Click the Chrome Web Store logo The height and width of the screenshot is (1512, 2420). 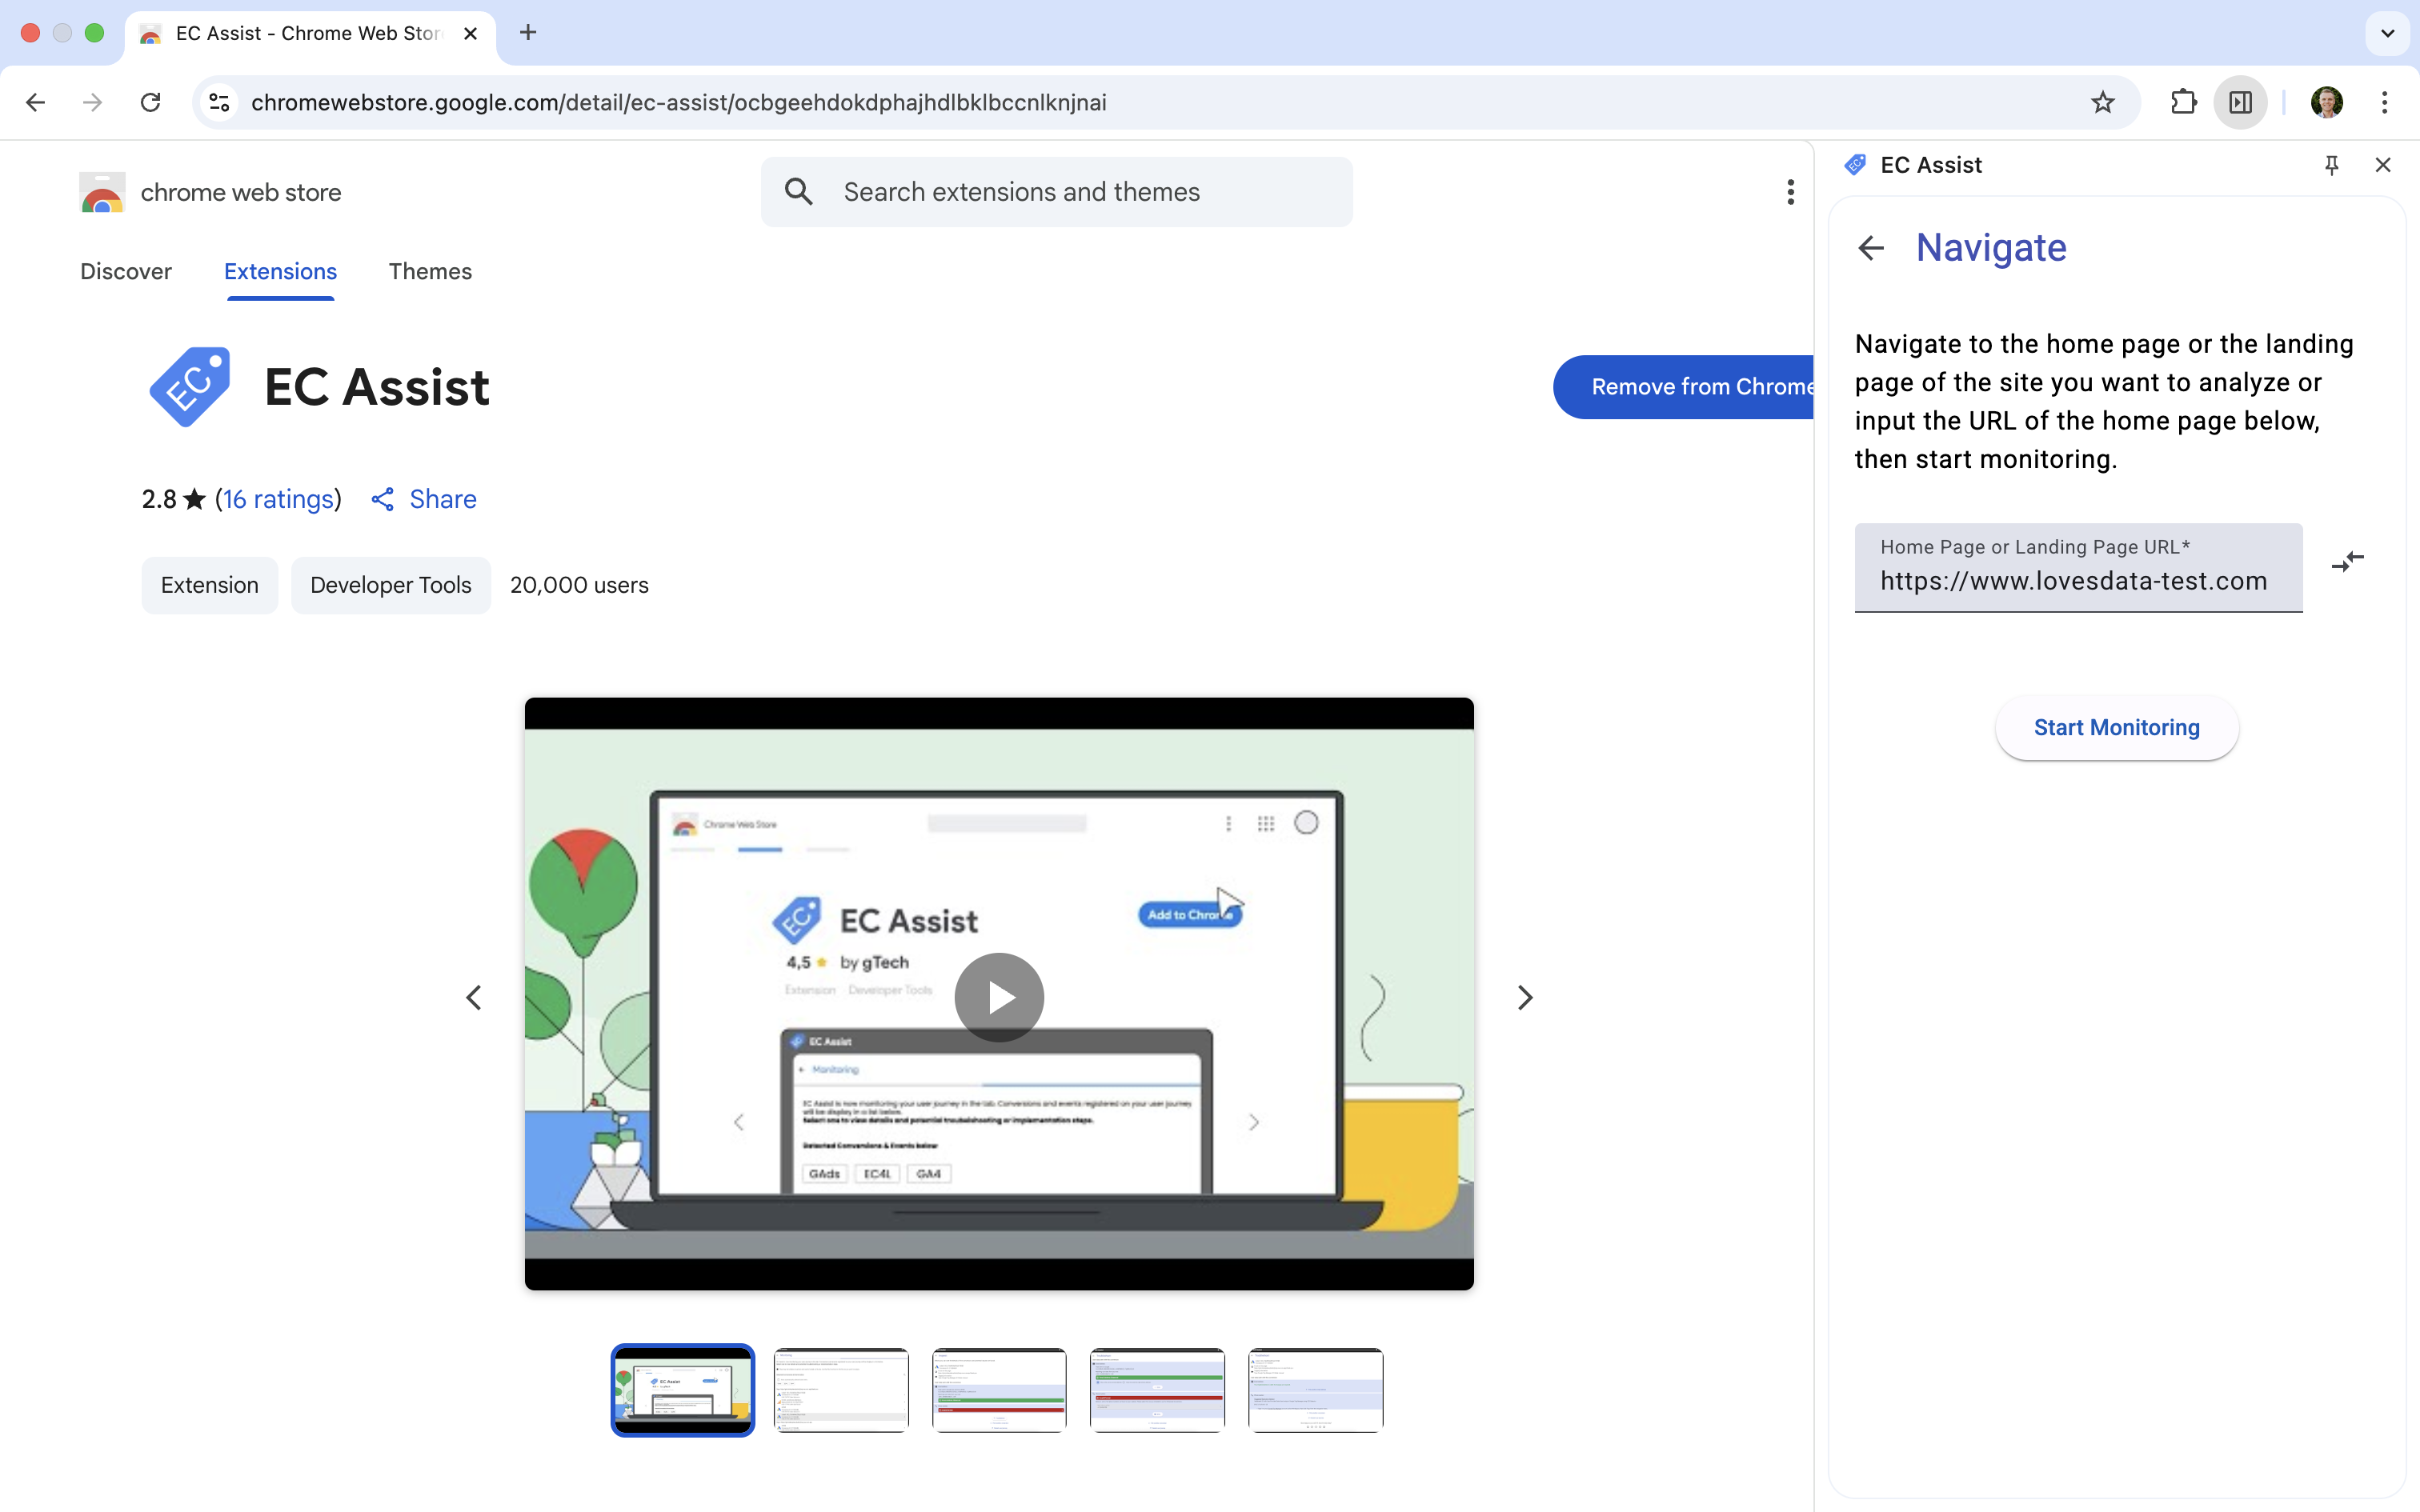[102, 192]
